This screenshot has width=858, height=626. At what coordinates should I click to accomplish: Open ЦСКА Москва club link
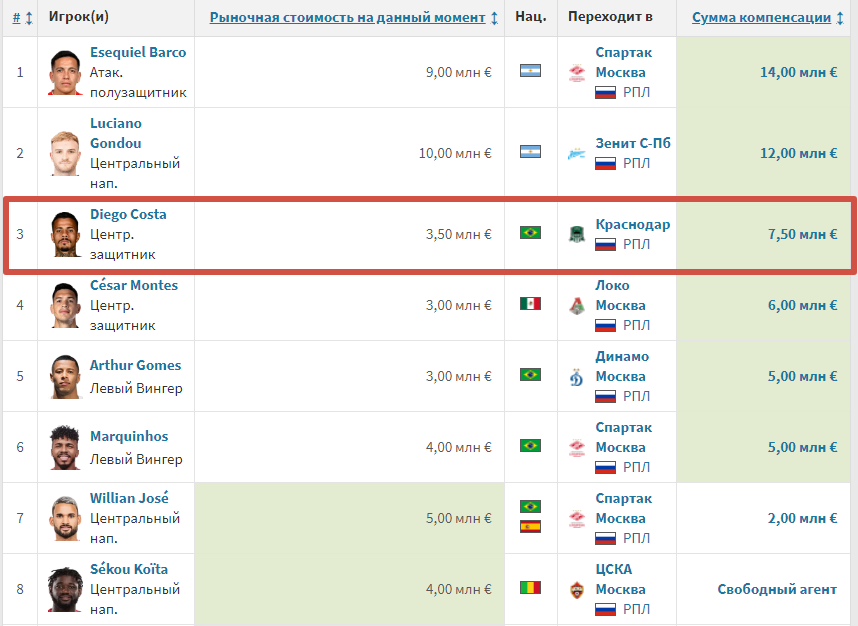[620, 579]
